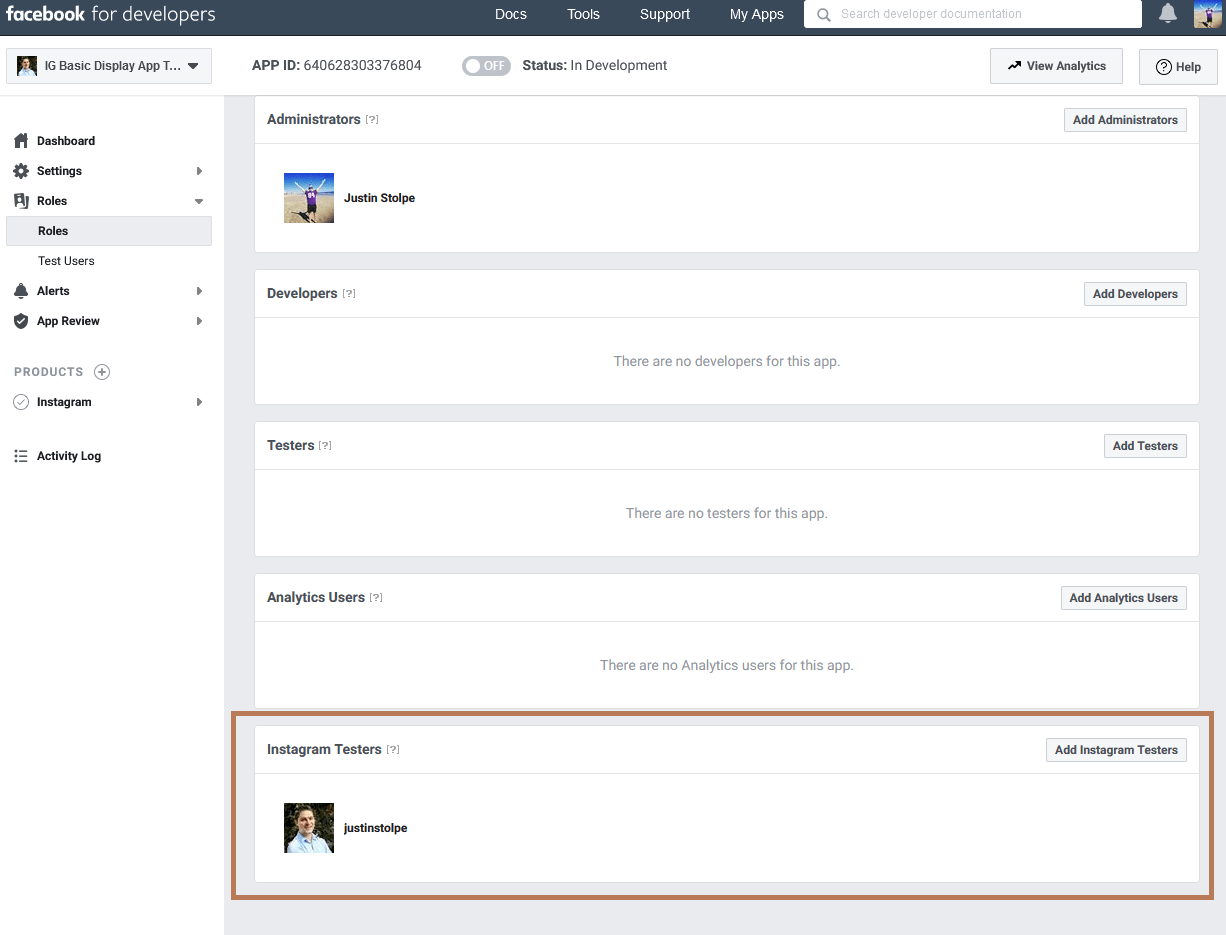This screenshot has height=935, width=1226.
Task: Click the help icon beside Analytics Users
Action: tap(376, 598)
